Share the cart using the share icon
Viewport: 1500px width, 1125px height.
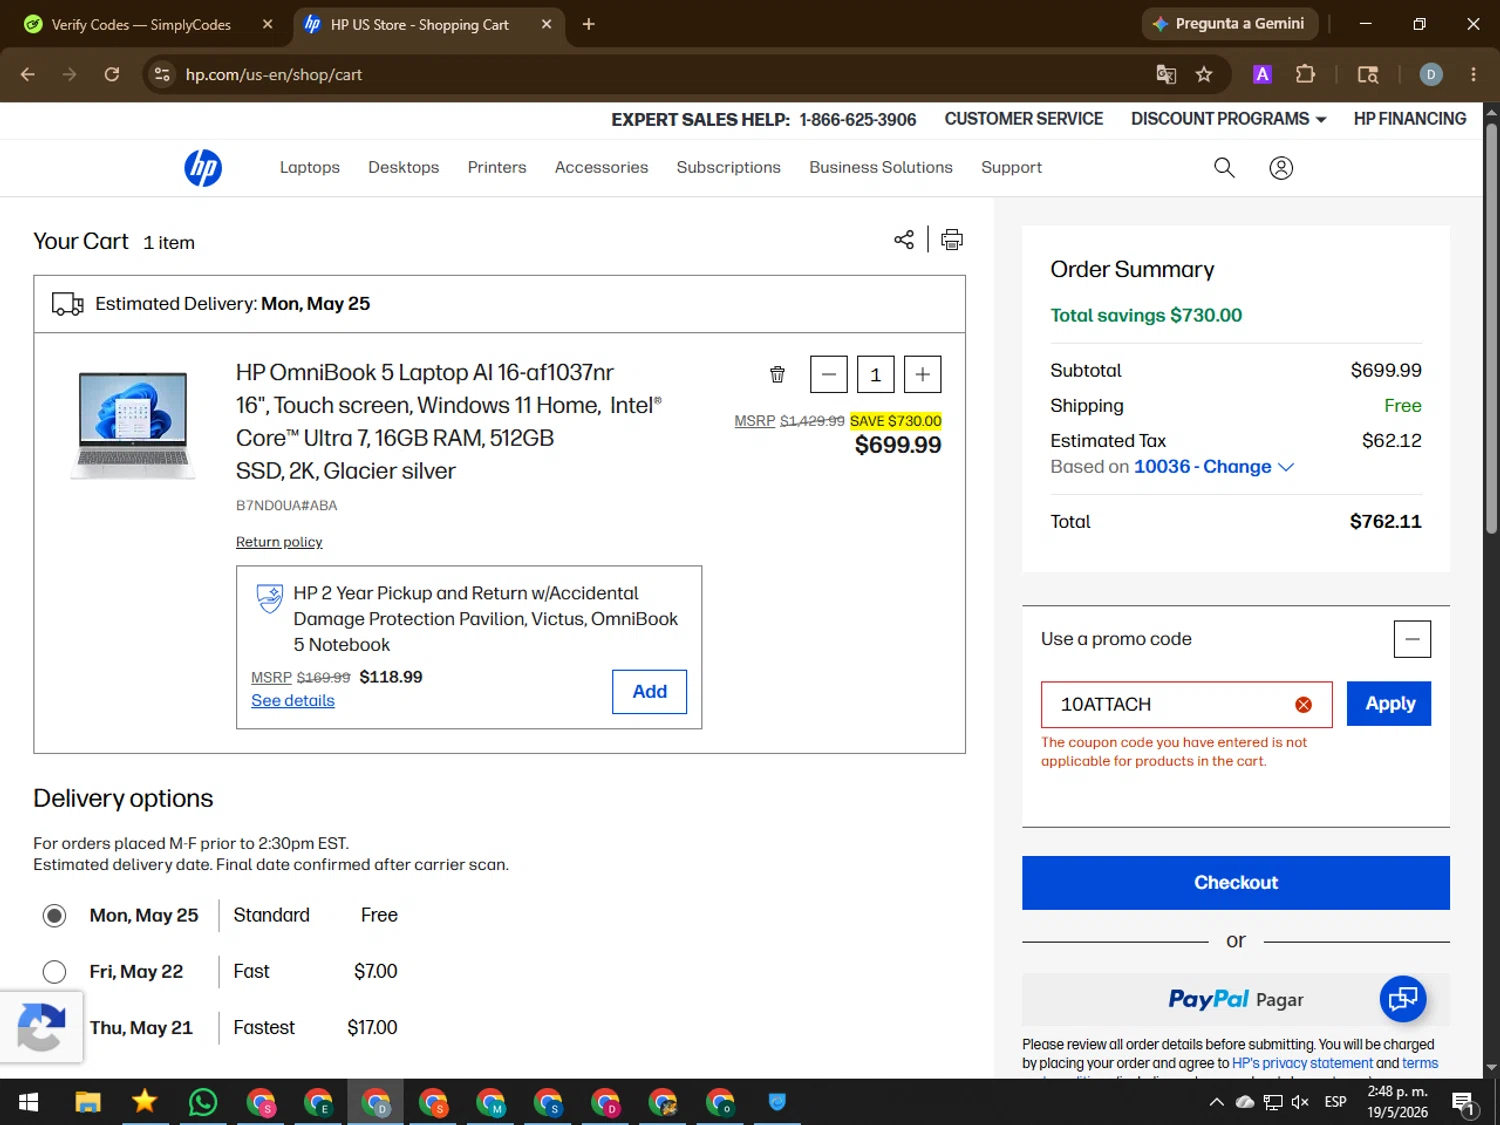(x=904, y=240)
